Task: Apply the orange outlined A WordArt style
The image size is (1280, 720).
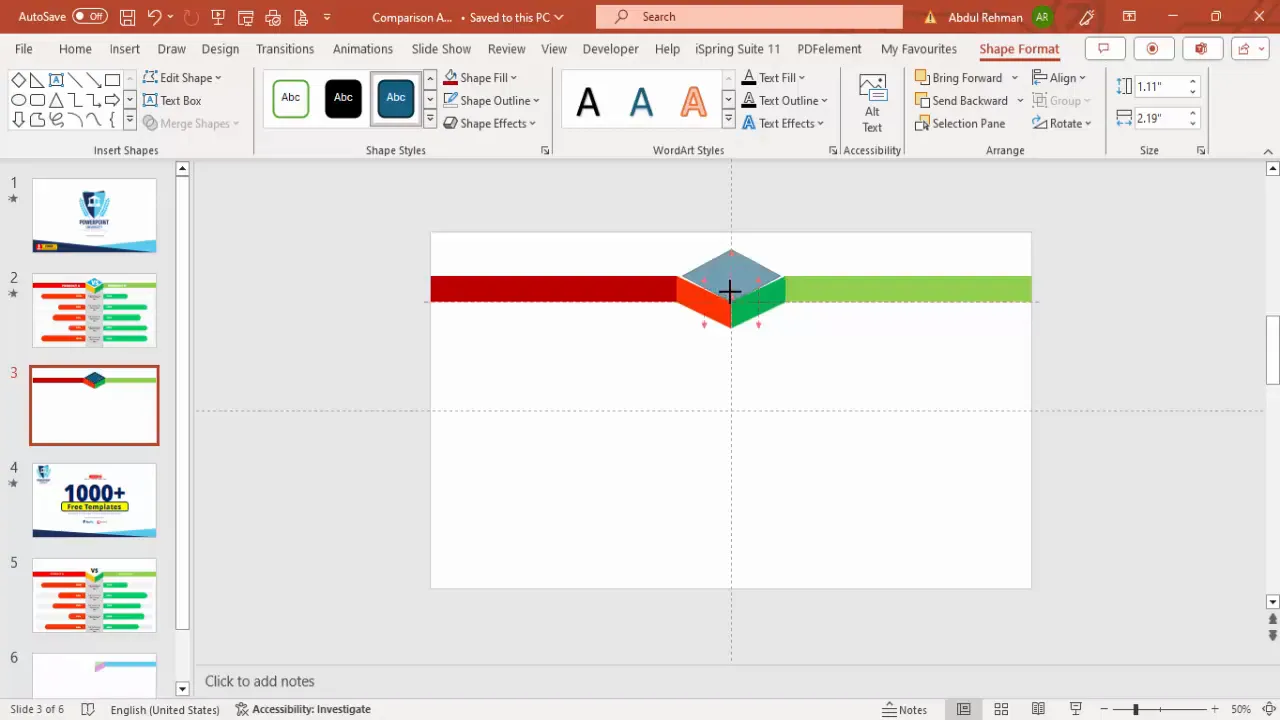Action: [x=693, y=101]
